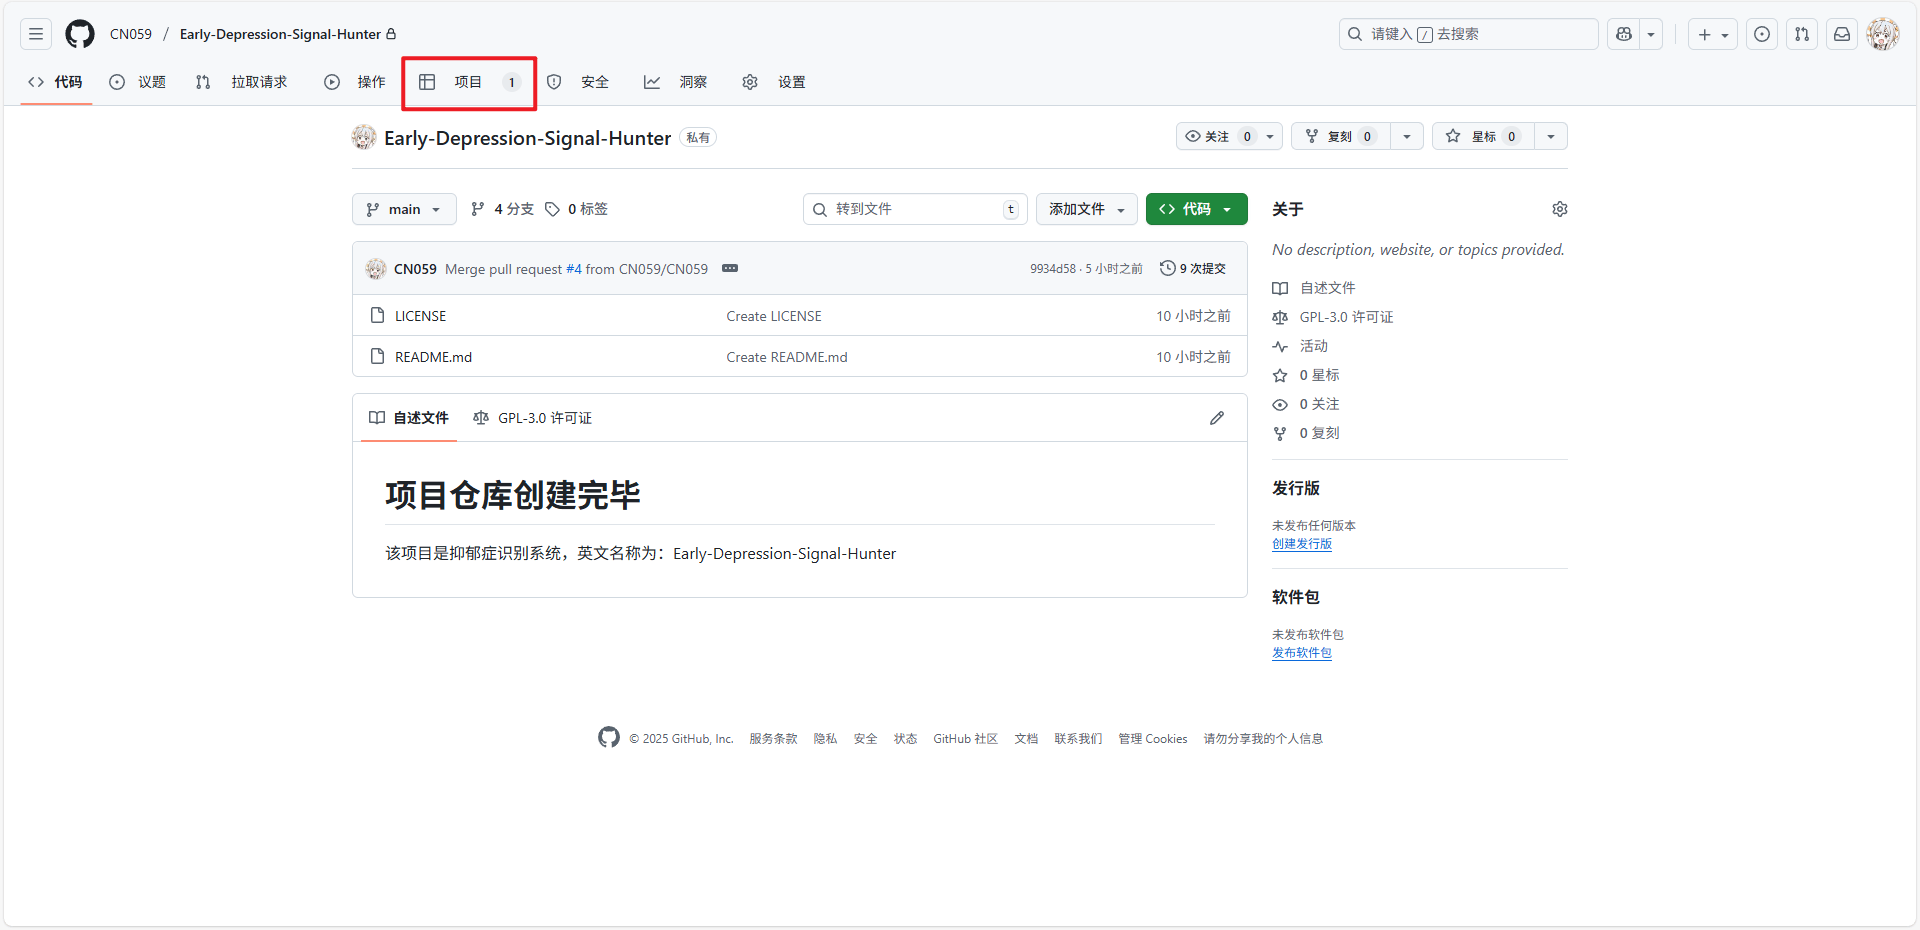Viewport: 1920px width, 930px height.
Task: Open the pull requests header icon
Action: click(1802, 34)
